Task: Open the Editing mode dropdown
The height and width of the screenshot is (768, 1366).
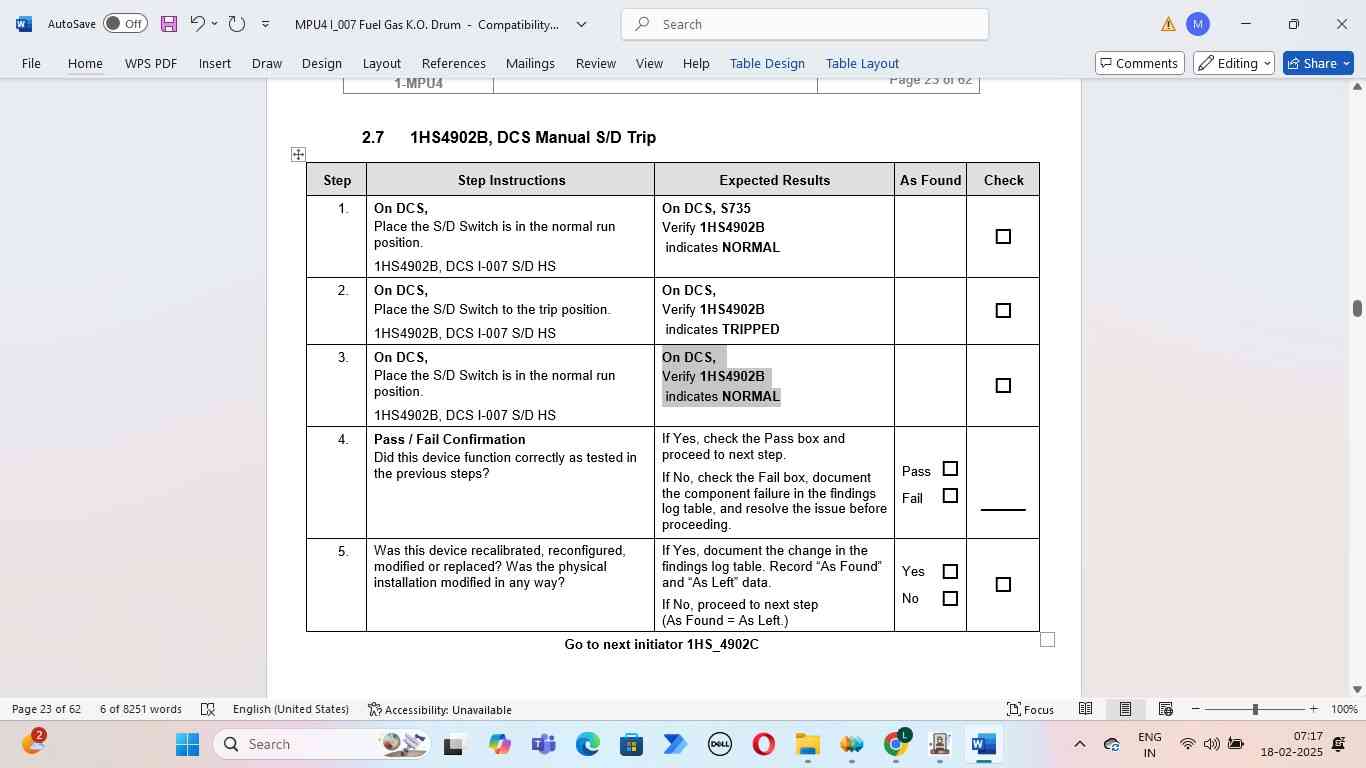Action: coord(1234,63)
